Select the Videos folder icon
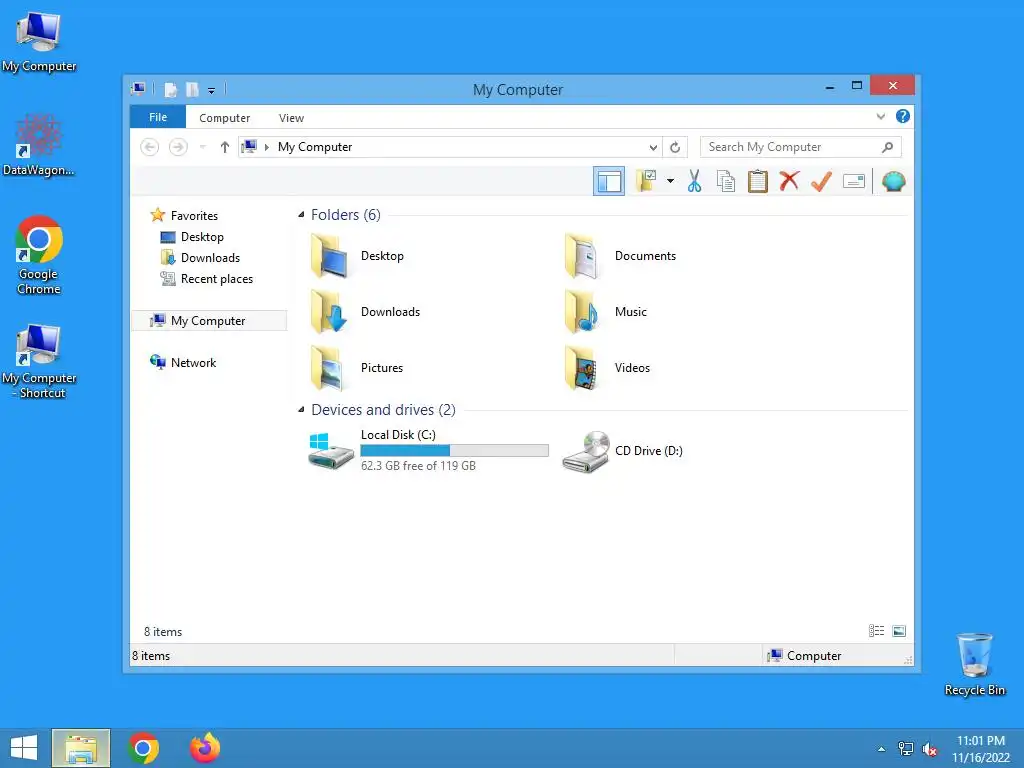The image size is (1024, 768). click(583, 368)
